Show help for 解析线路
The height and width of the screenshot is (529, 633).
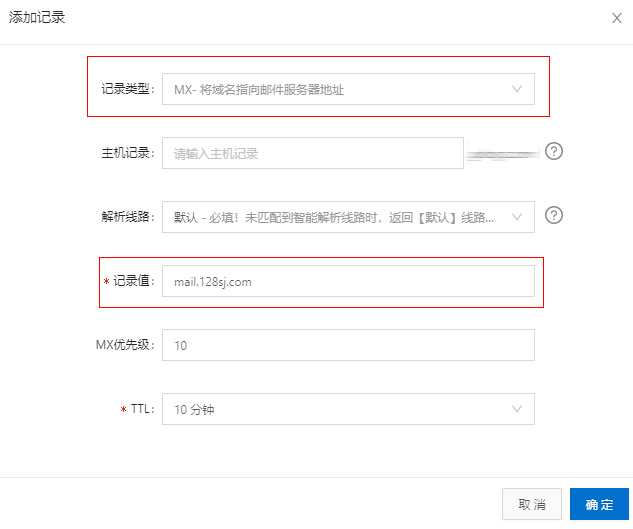pos(554,215)
